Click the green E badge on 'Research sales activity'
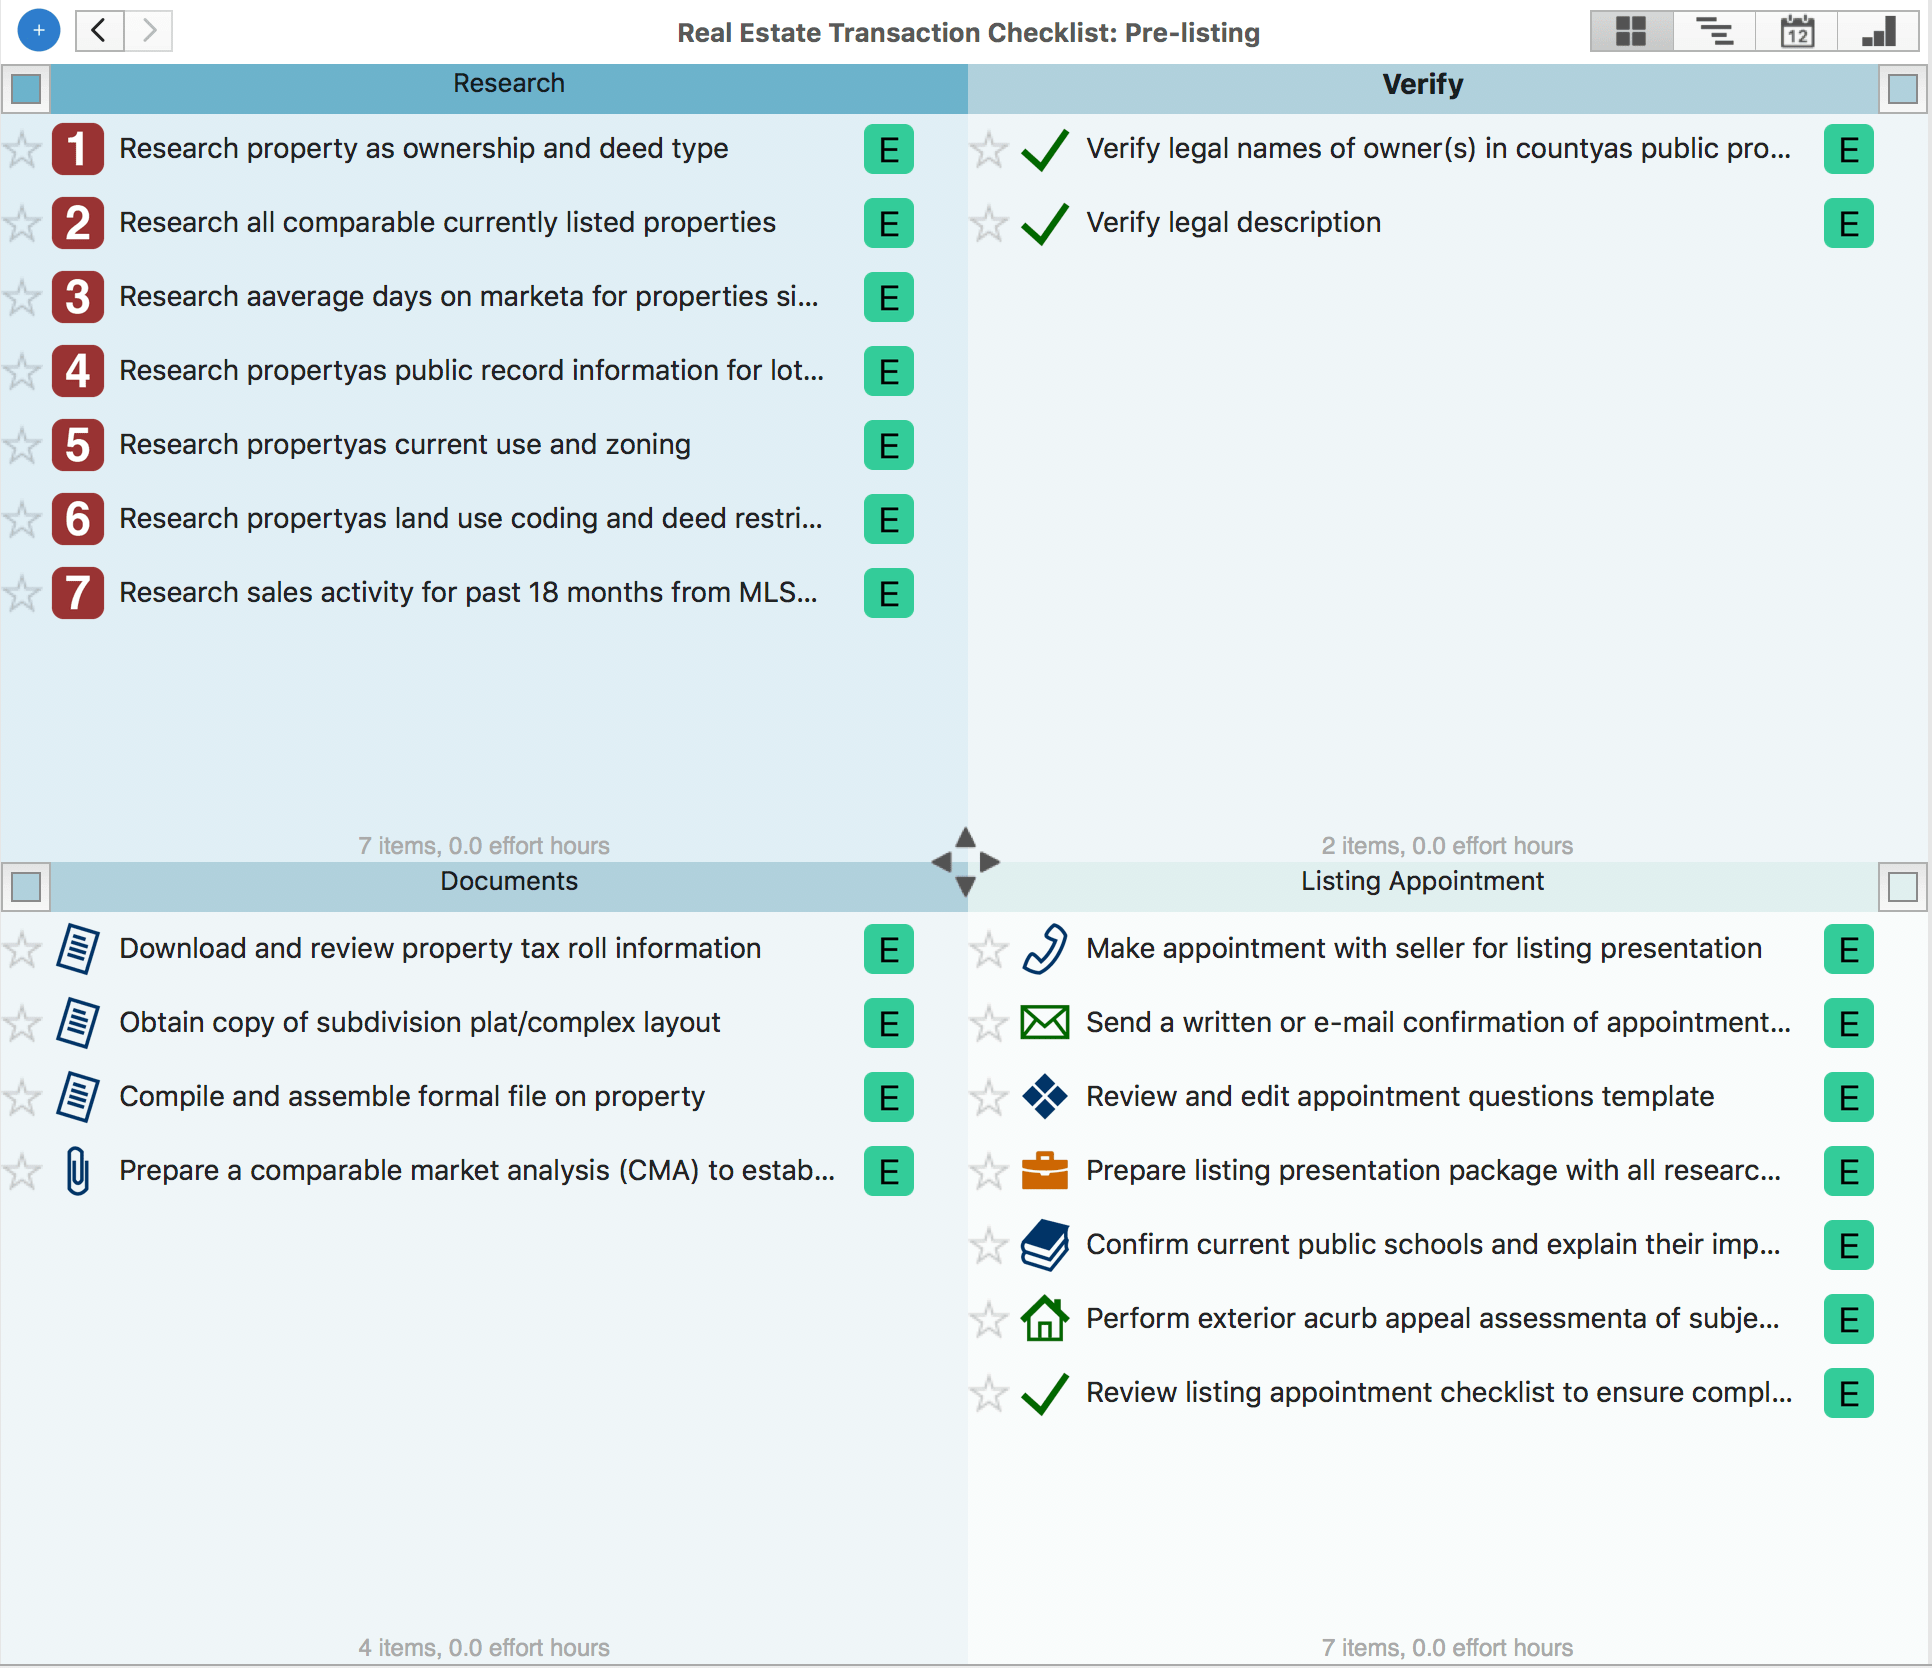The height and width of the screenshot is (1668, 1932). click(888, 592)
